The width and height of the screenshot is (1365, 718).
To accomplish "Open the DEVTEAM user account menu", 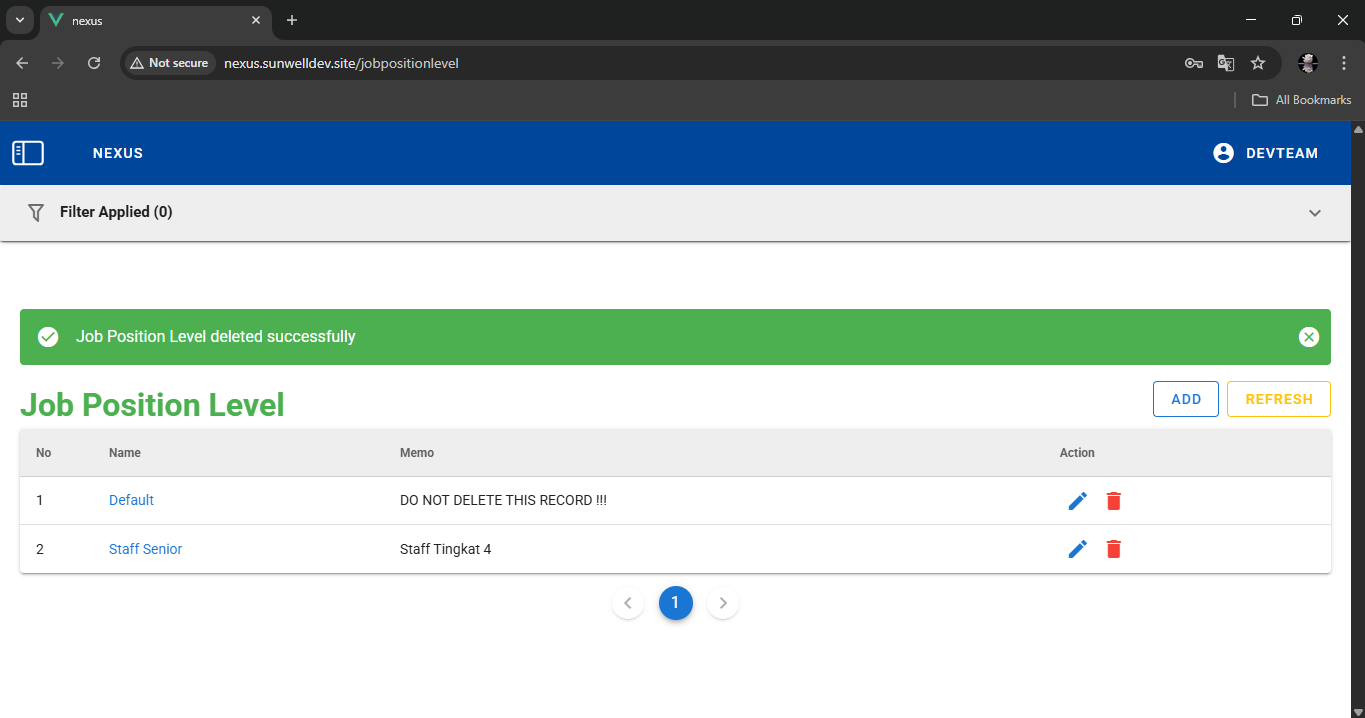I will 1265,153.
